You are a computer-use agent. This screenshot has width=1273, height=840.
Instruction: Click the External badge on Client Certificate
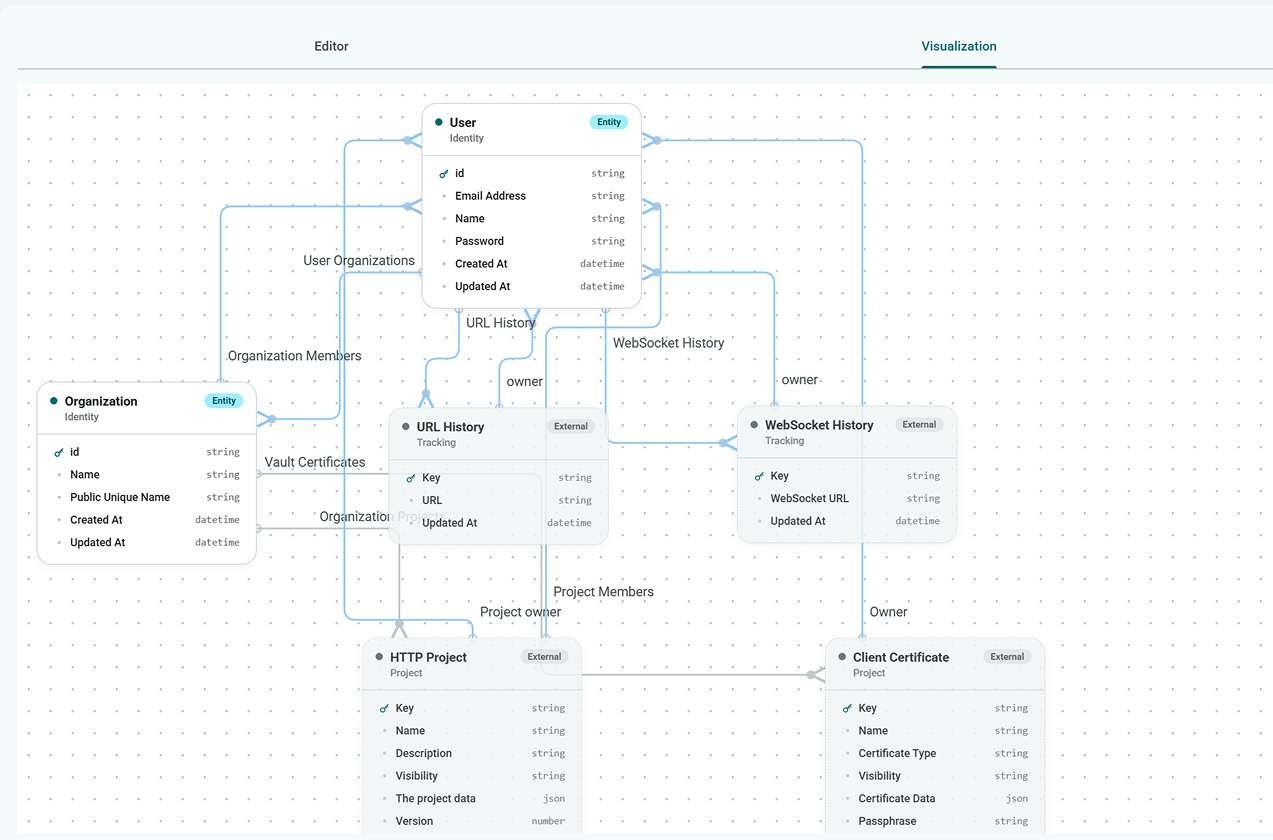(1007, 657)
